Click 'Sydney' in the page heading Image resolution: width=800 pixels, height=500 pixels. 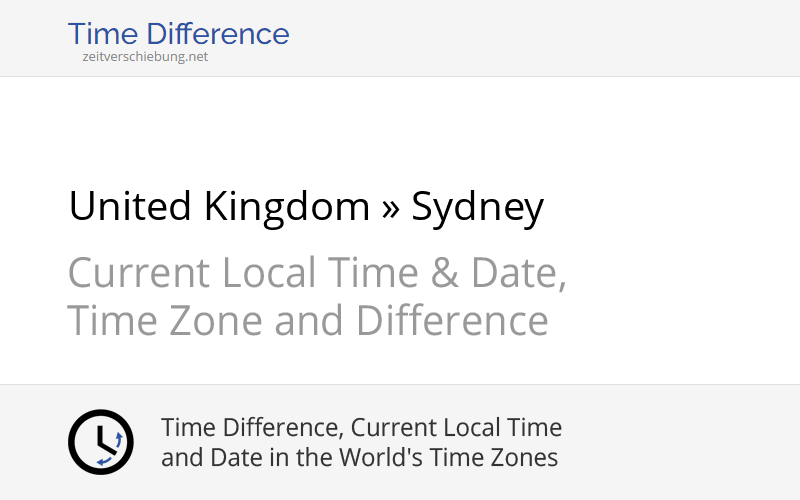pos(478,207)
